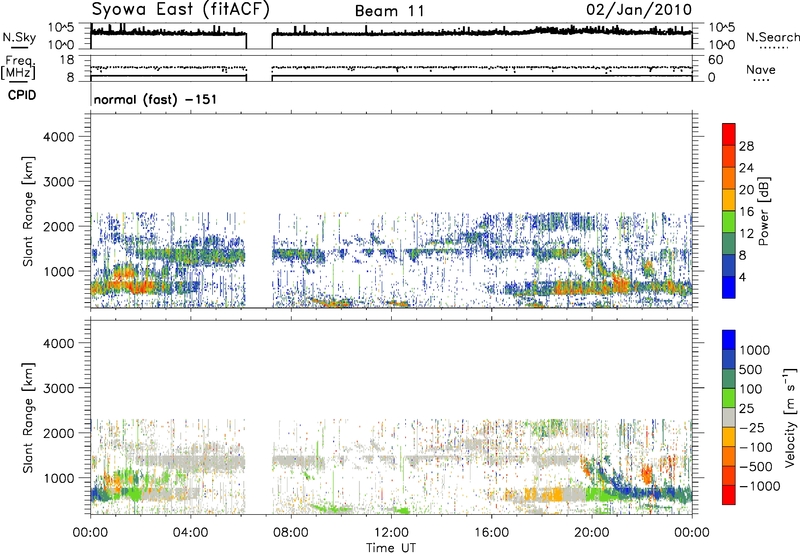The width and height of the screenshot is (800, 554).
Task: Click the -1000 tick on velocity colorbar
Action: click(760, 486)
